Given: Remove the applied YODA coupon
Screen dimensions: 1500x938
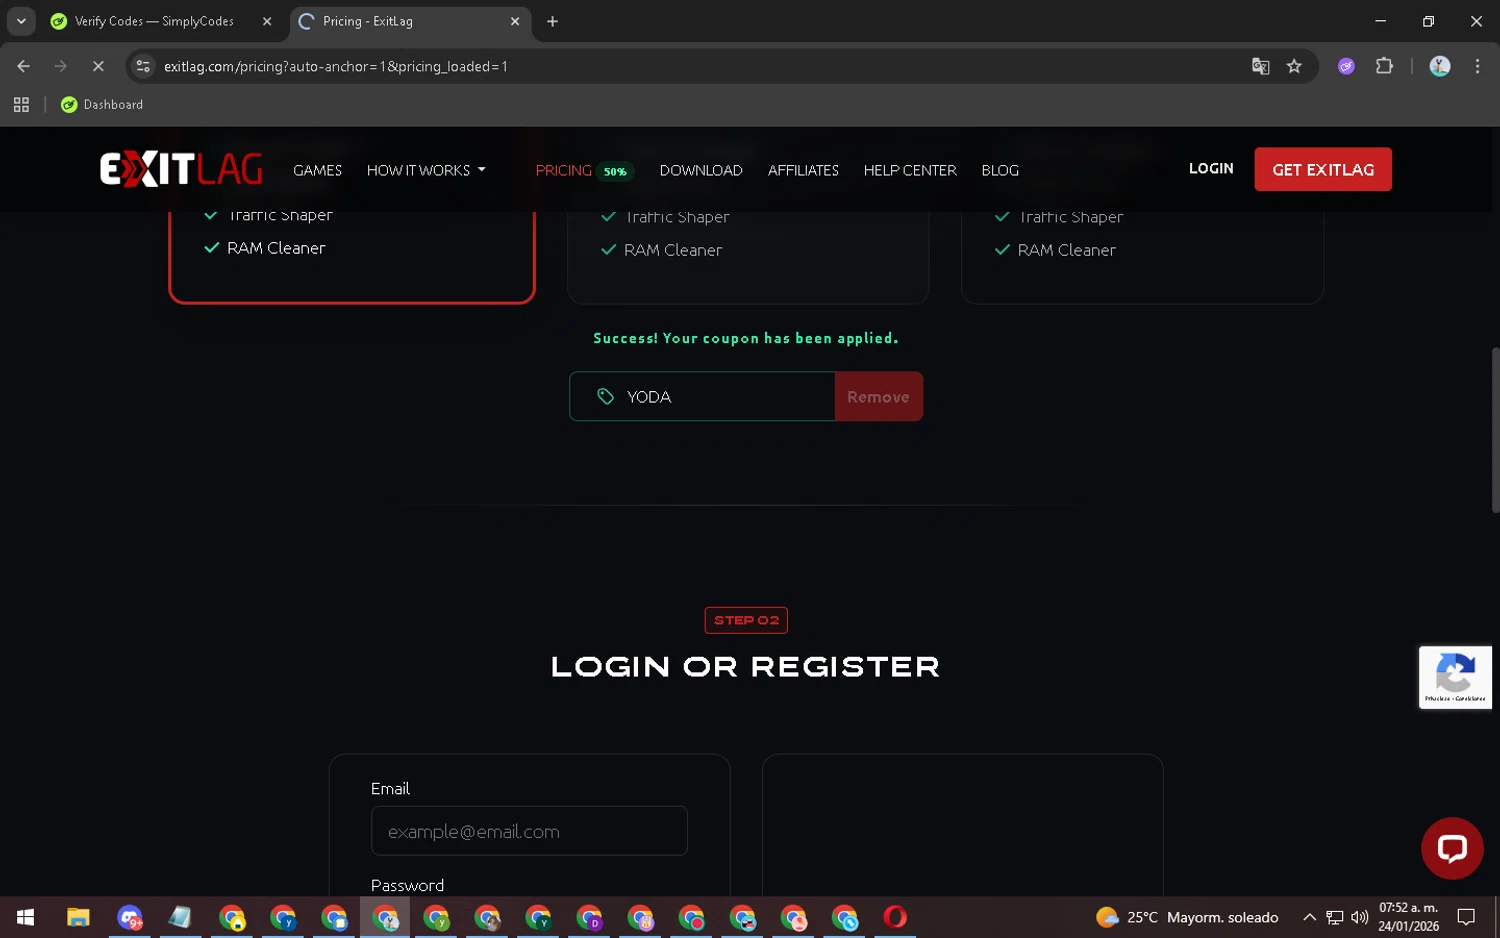Looking at the screenshot, I should click(878, 397).
